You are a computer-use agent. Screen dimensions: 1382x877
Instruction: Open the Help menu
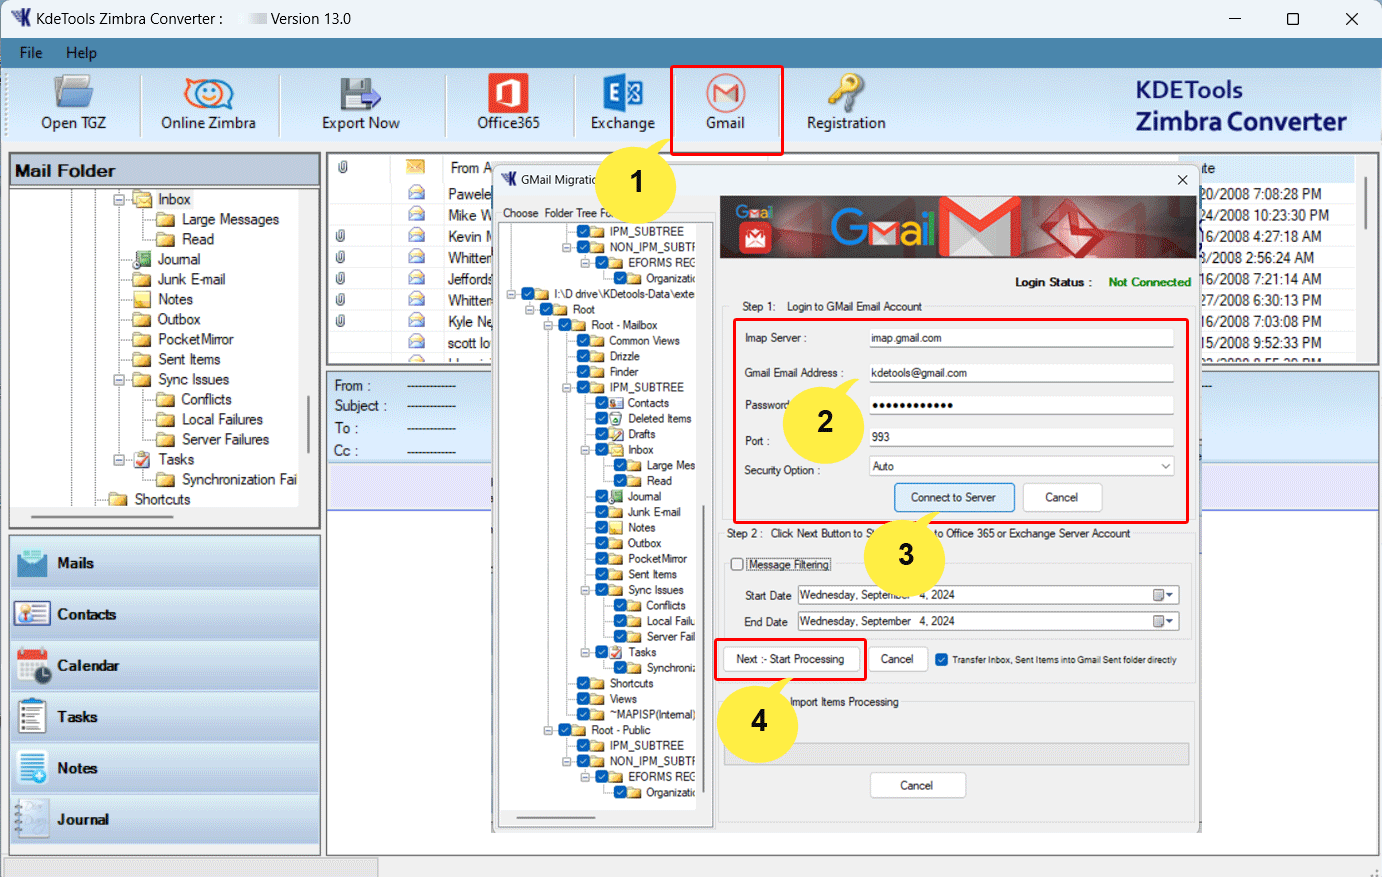(x=81, y=53)
